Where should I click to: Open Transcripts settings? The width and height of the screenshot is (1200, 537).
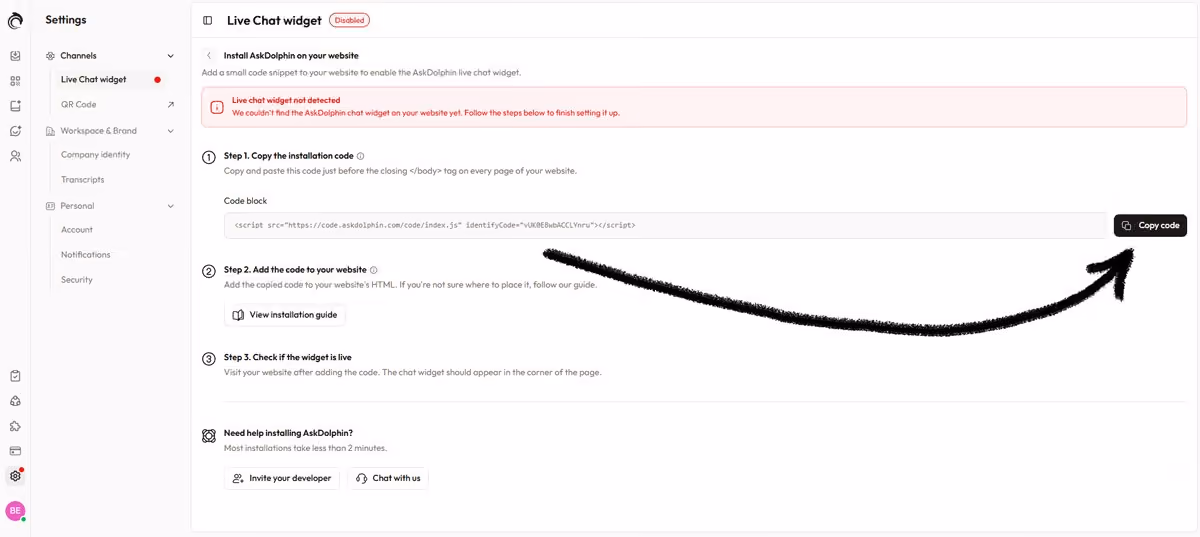(x=82, y=180)
